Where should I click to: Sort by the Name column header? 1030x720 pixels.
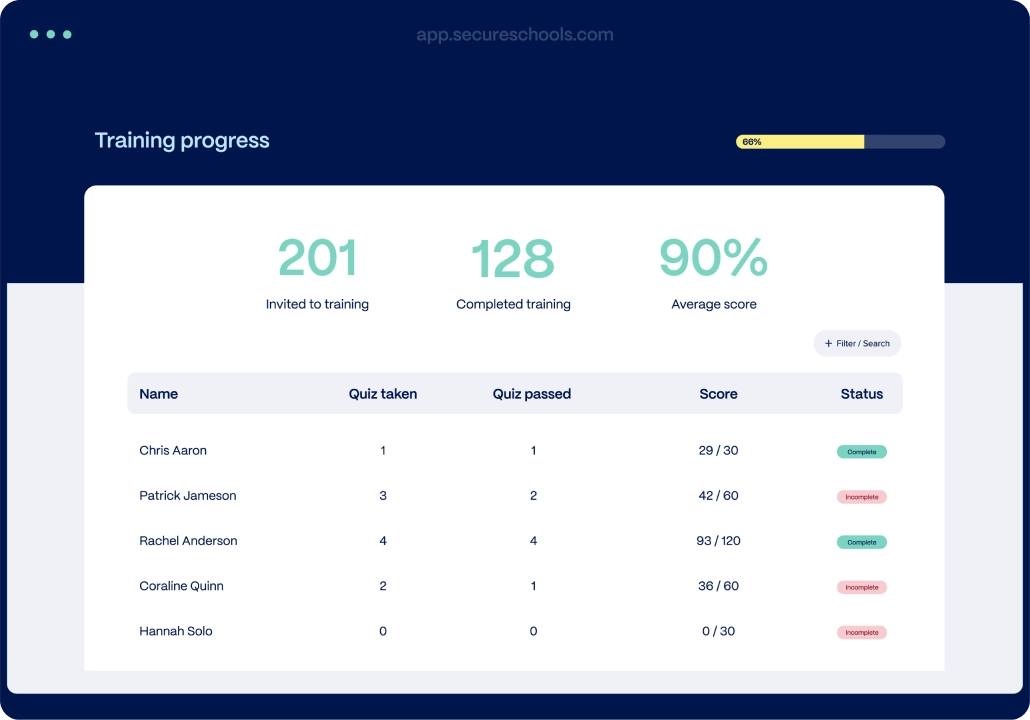(158, 394)
